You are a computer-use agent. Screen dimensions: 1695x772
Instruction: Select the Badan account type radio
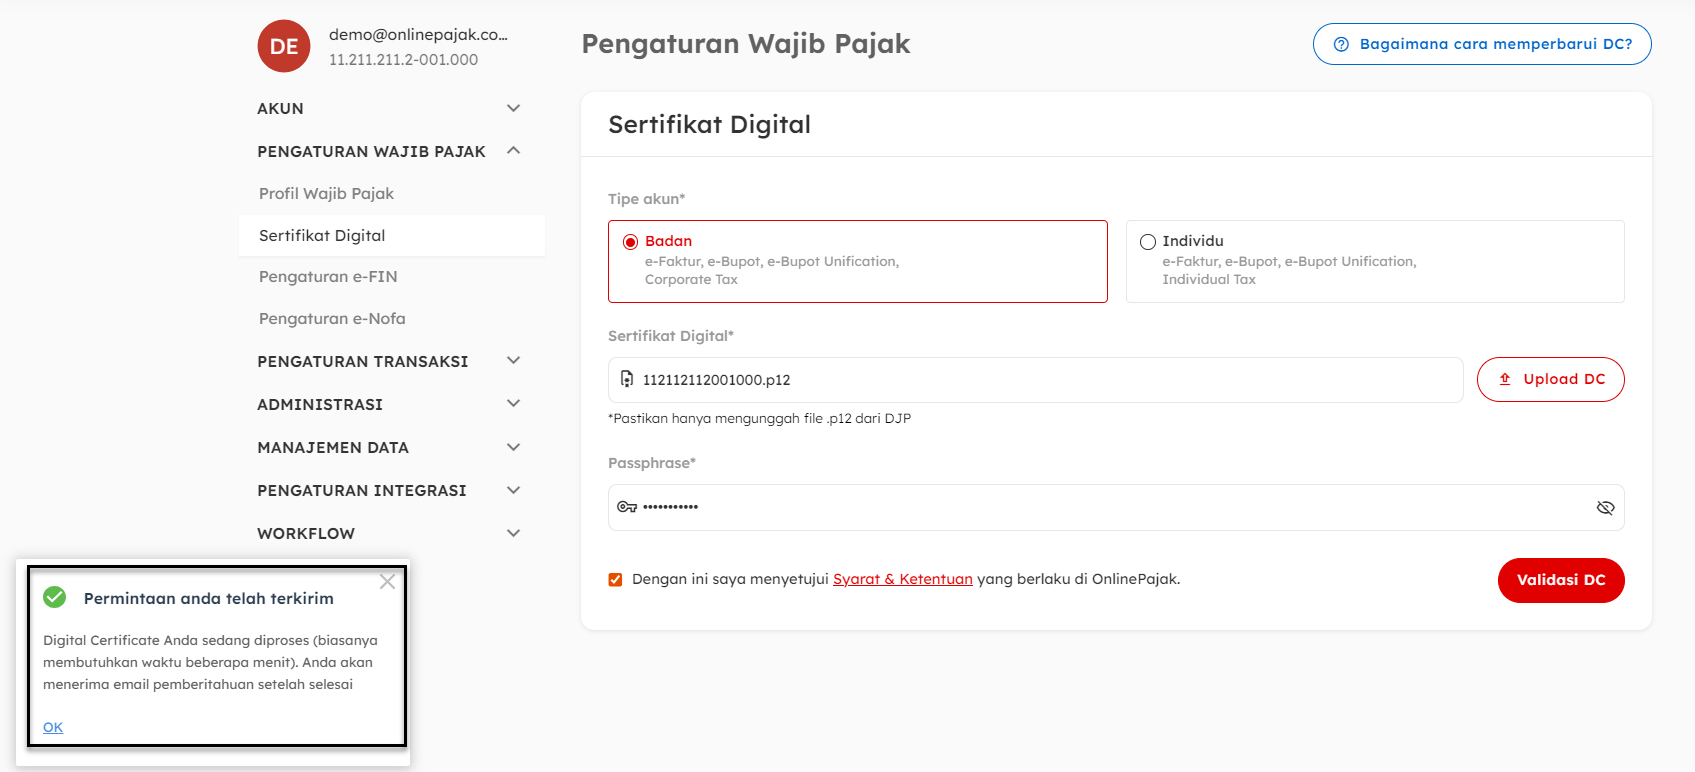[631, 242]
